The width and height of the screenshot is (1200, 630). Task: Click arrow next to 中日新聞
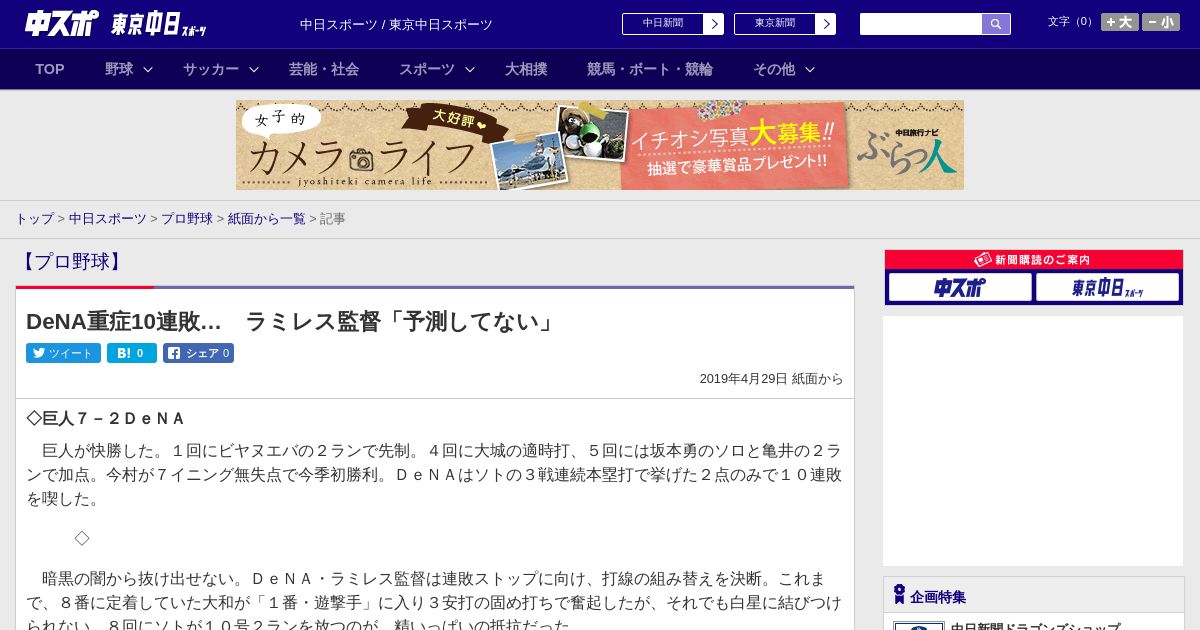[713, 24]
